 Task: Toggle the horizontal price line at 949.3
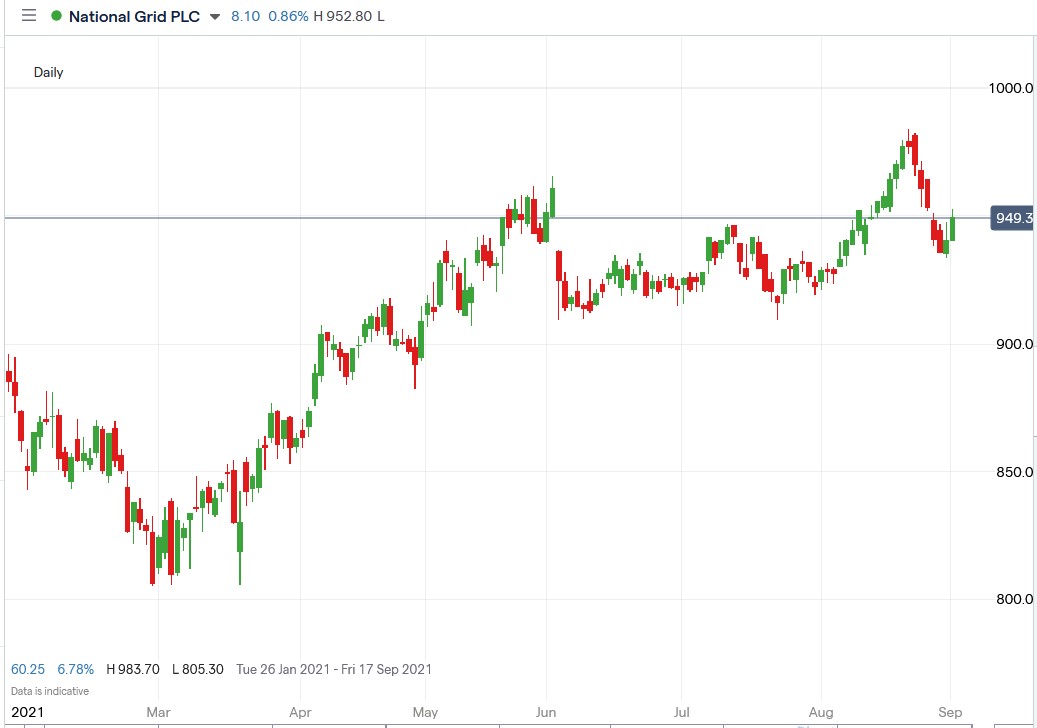pyautogui.click(x=600, y=215)
